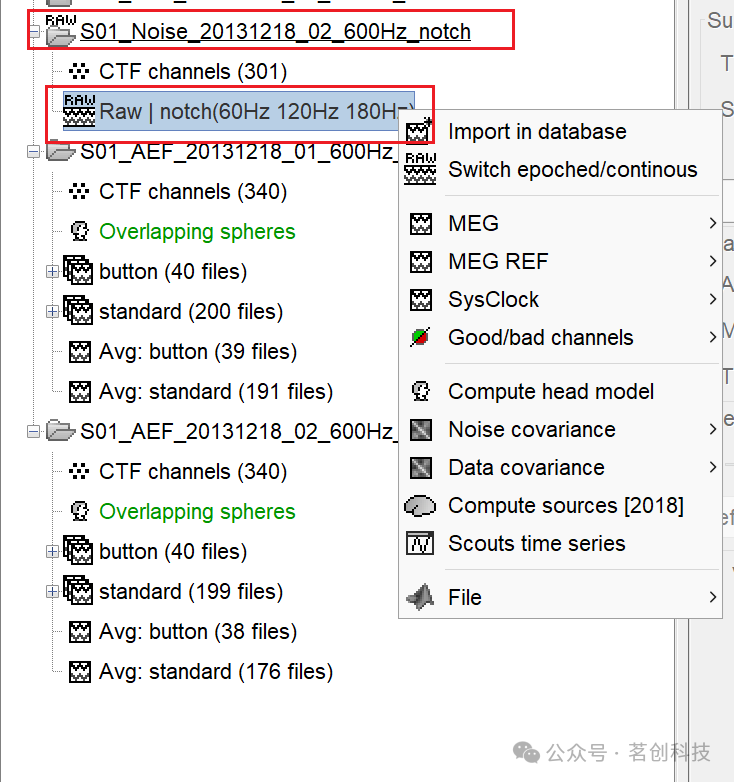Collapse the S01_Noise_20131218_02_600Hz_notch folder

(x=34, y=31)
